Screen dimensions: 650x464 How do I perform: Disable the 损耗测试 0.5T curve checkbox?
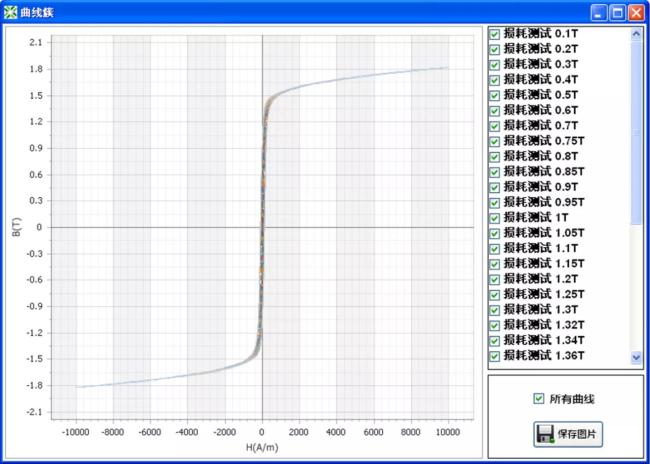coord(494,95)
